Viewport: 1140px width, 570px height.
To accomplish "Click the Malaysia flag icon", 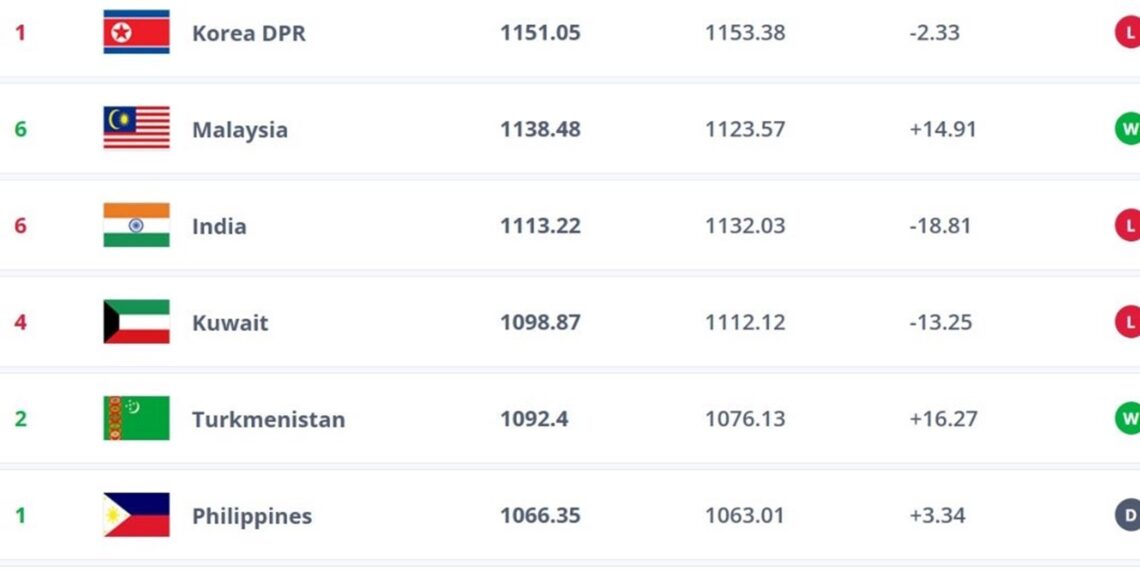I will (136, 128).
